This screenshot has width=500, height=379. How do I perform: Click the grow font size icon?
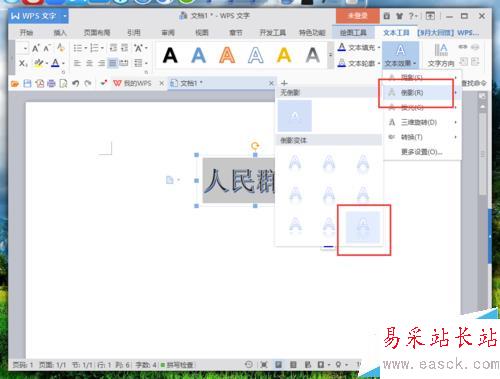coord(36,48)
